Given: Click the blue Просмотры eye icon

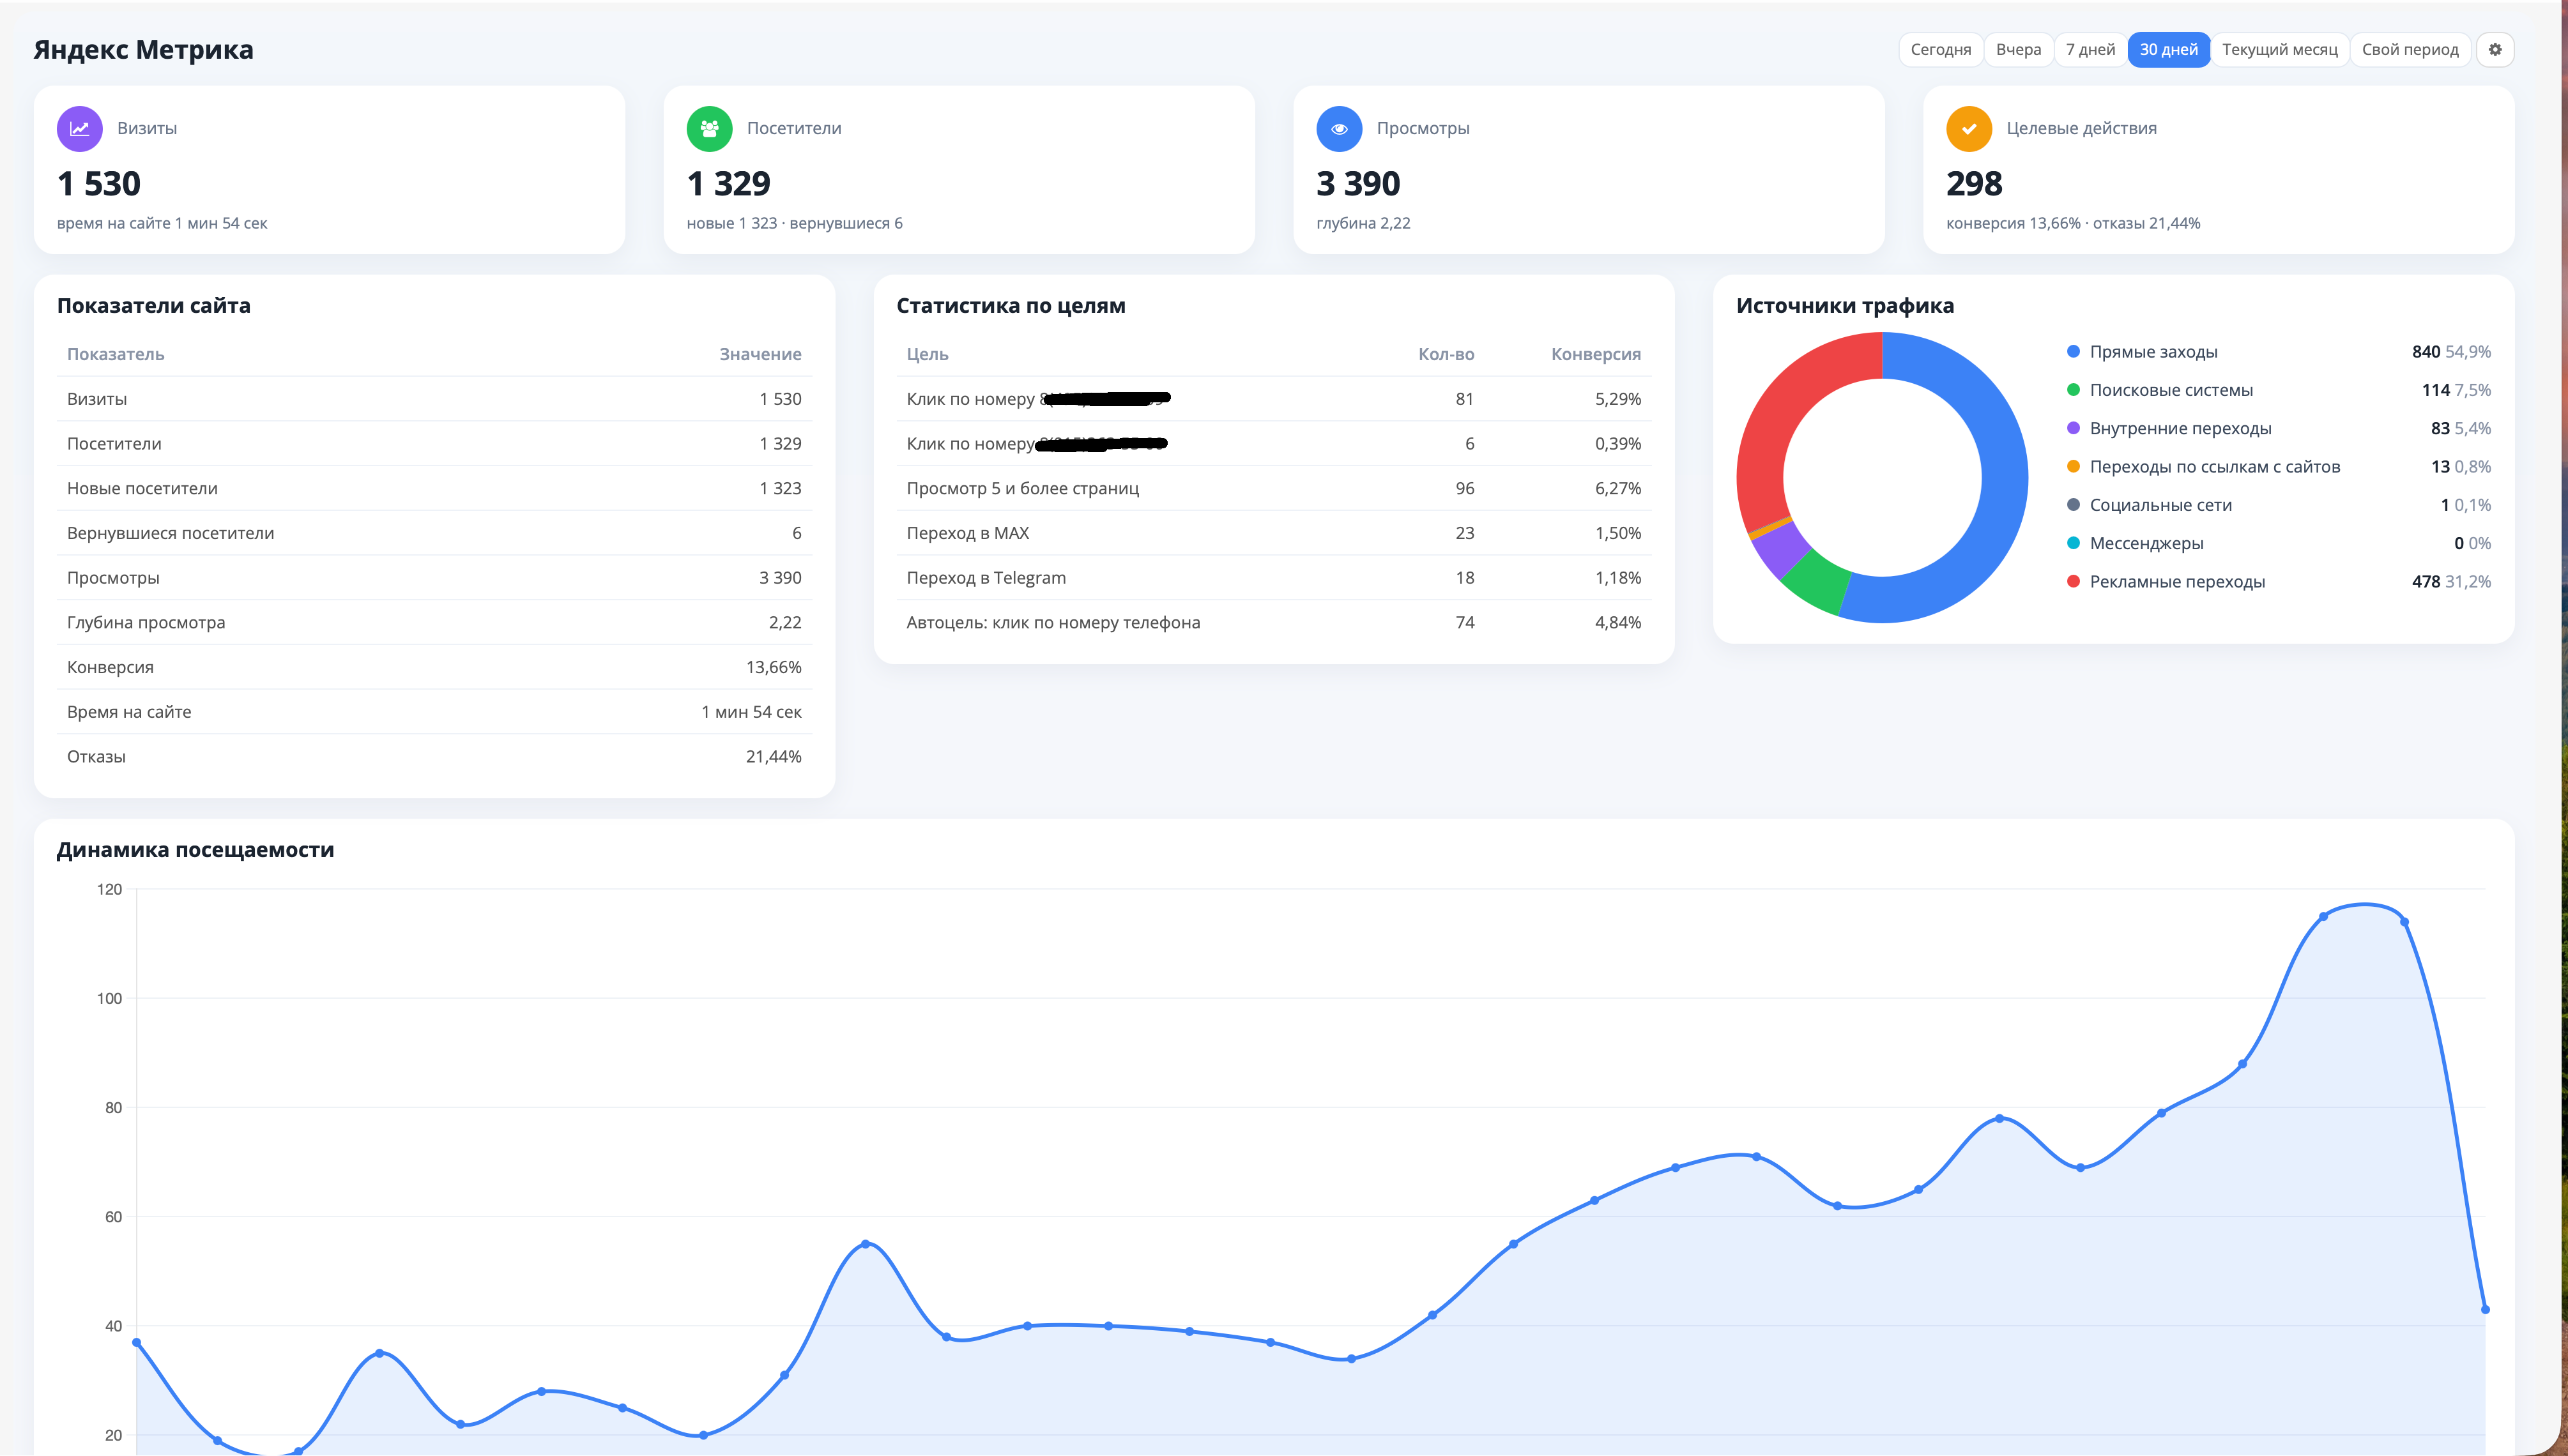Looking at the screenshot, I should click(x=1339, y=129).
